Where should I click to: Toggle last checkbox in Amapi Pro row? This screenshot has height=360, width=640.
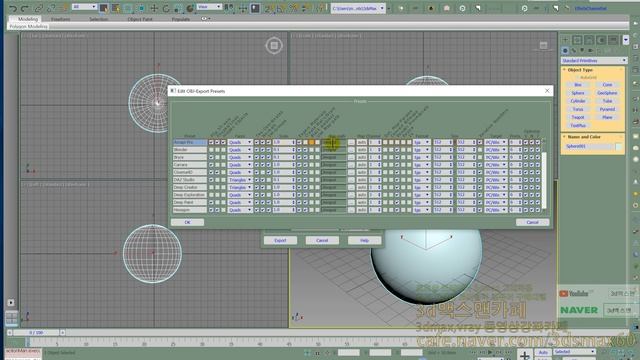point(538,142)
